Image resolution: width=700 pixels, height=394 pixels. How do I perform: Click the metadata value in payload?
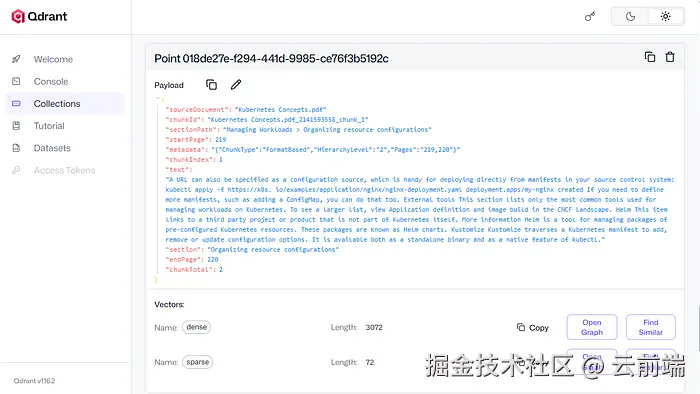point(335,149)
